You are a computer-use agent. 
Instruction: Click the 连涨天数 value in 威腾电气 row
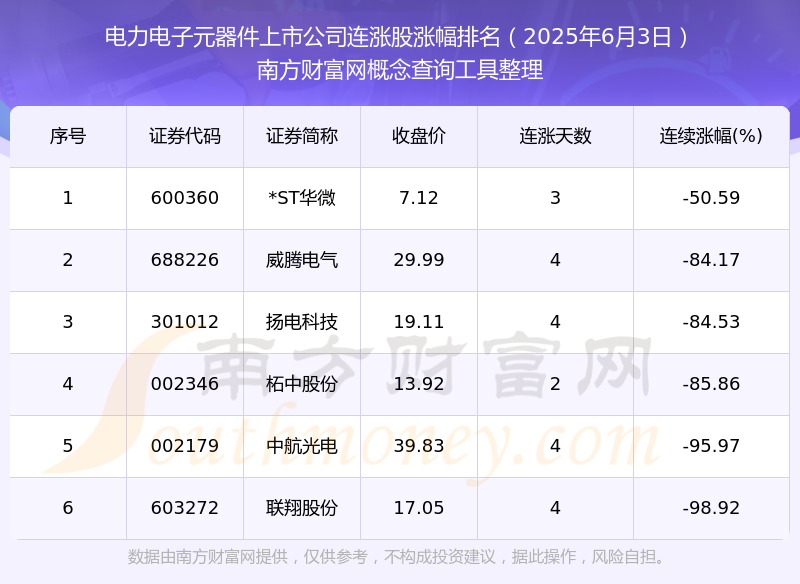[x=555, y=260]
